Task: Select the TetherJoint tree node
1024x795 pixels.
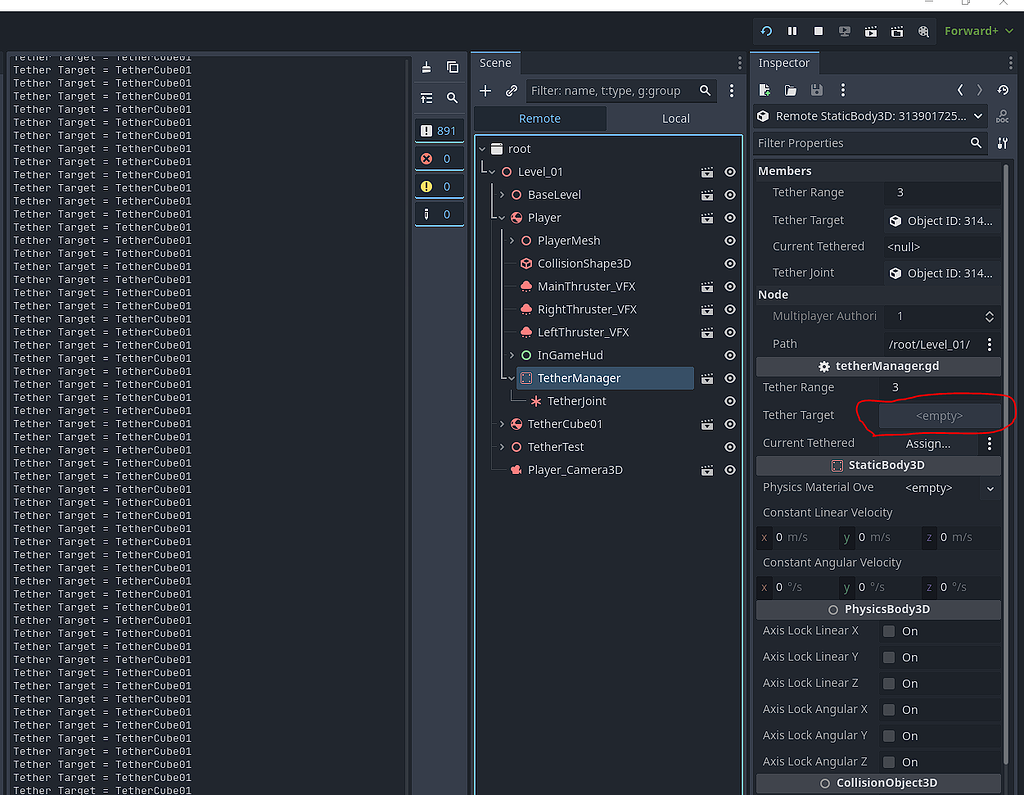Action: click(577, 401)
